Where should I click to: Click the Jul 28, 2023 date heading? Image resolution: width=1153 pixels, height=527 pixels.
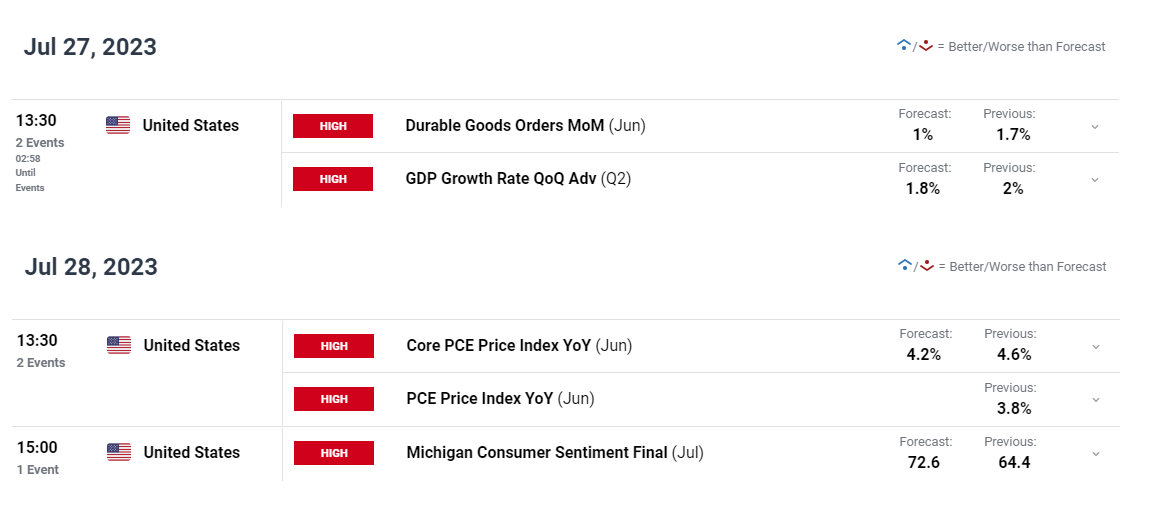coord(91,267)
